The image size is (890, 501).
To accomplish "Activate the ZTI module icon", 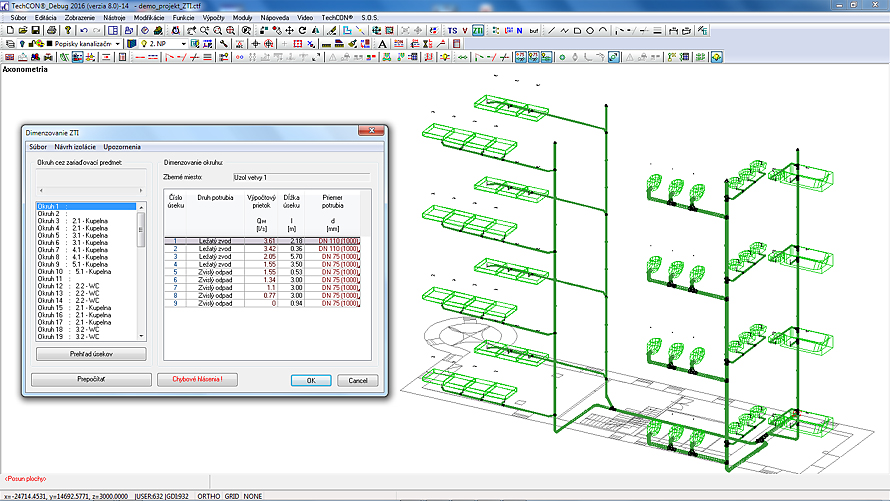I will click(479, 31).
